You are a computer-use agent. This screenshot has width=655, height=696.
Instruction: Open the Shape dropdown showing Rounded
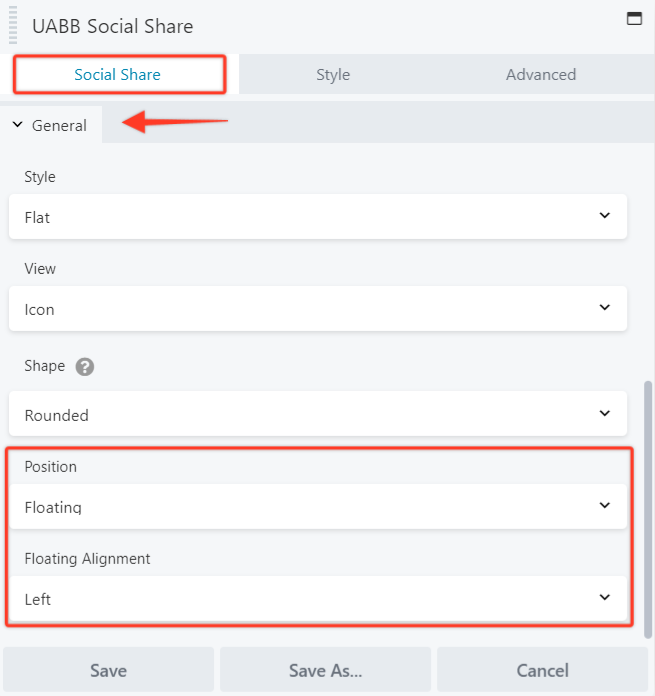(318, 414)
